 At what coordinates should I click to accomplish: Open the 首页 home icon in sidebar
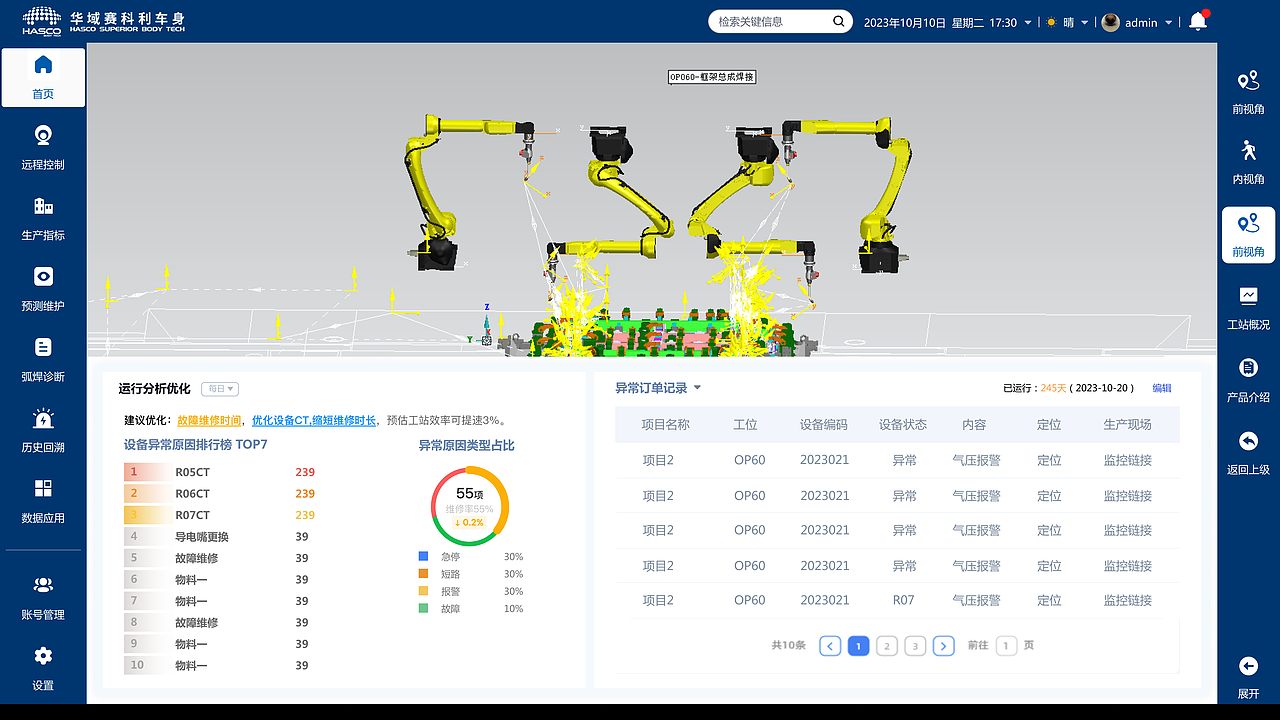point(43,66)
